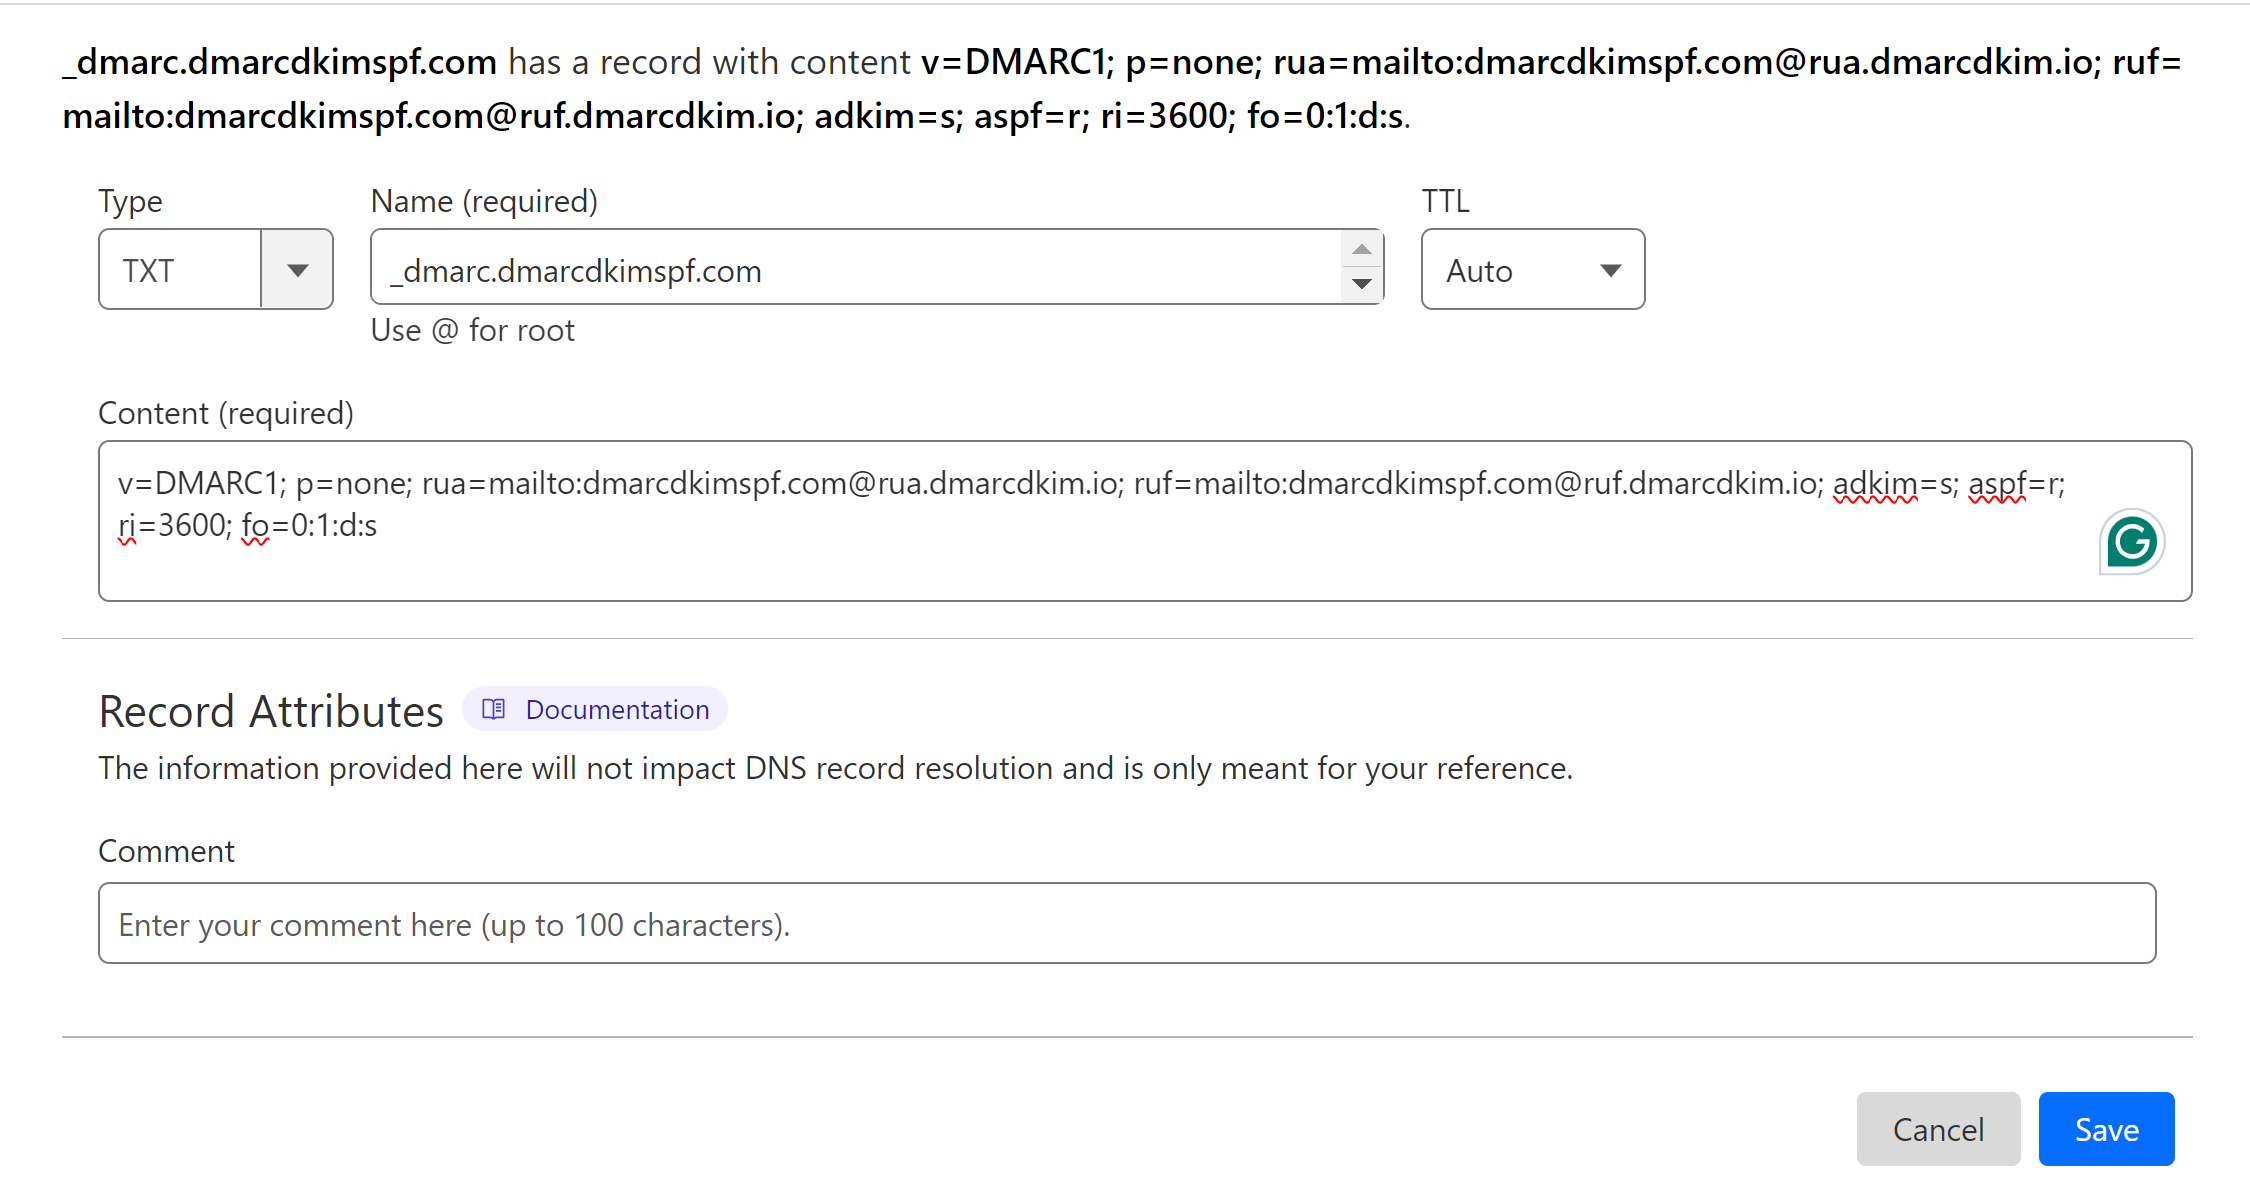
Task: Click the Name field with _dmarc.dmarcdkimspf.com
Action: tap(877, 268)
